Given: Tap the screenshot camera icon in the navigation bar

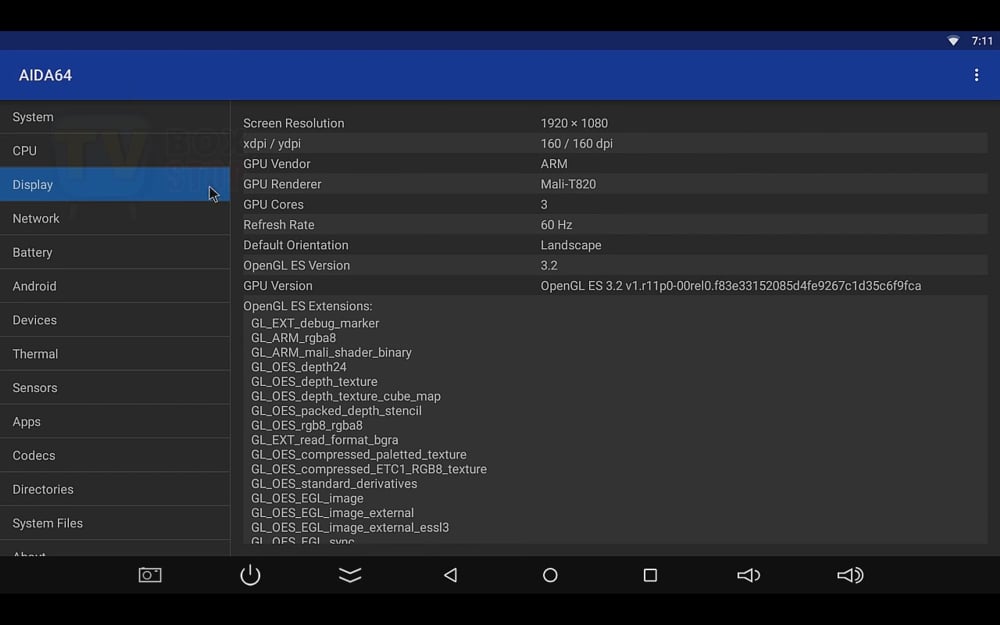Looking at the screenshot, I should pos(150,575).
